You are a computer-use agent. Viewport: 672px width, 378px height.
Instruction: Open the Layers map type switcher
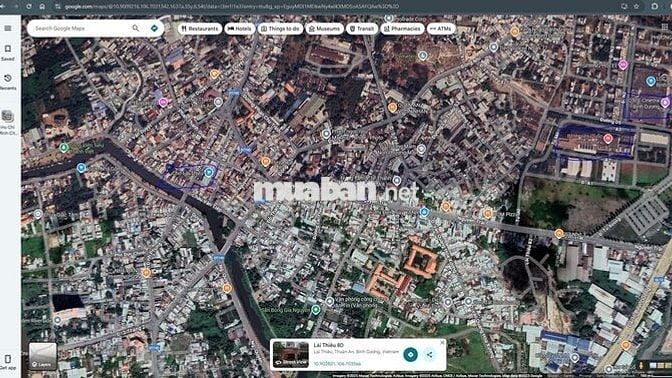pyautogui.click(x=42, y=356)
